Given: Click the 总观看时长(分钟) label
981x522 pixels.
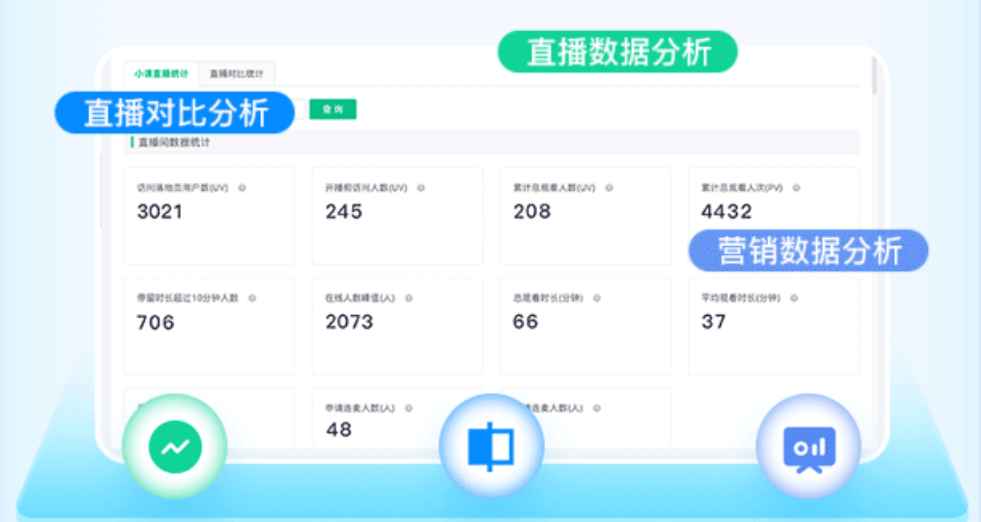Looking at the screenshot, I should [x=548, y=298].
